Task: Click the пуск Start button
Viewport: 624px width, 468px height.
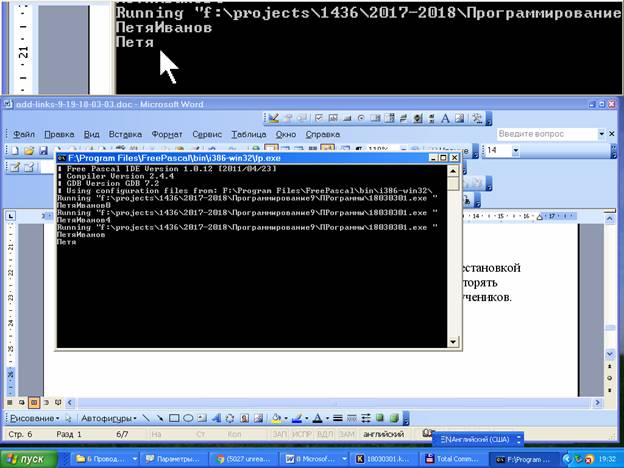Action: (29, 459)
